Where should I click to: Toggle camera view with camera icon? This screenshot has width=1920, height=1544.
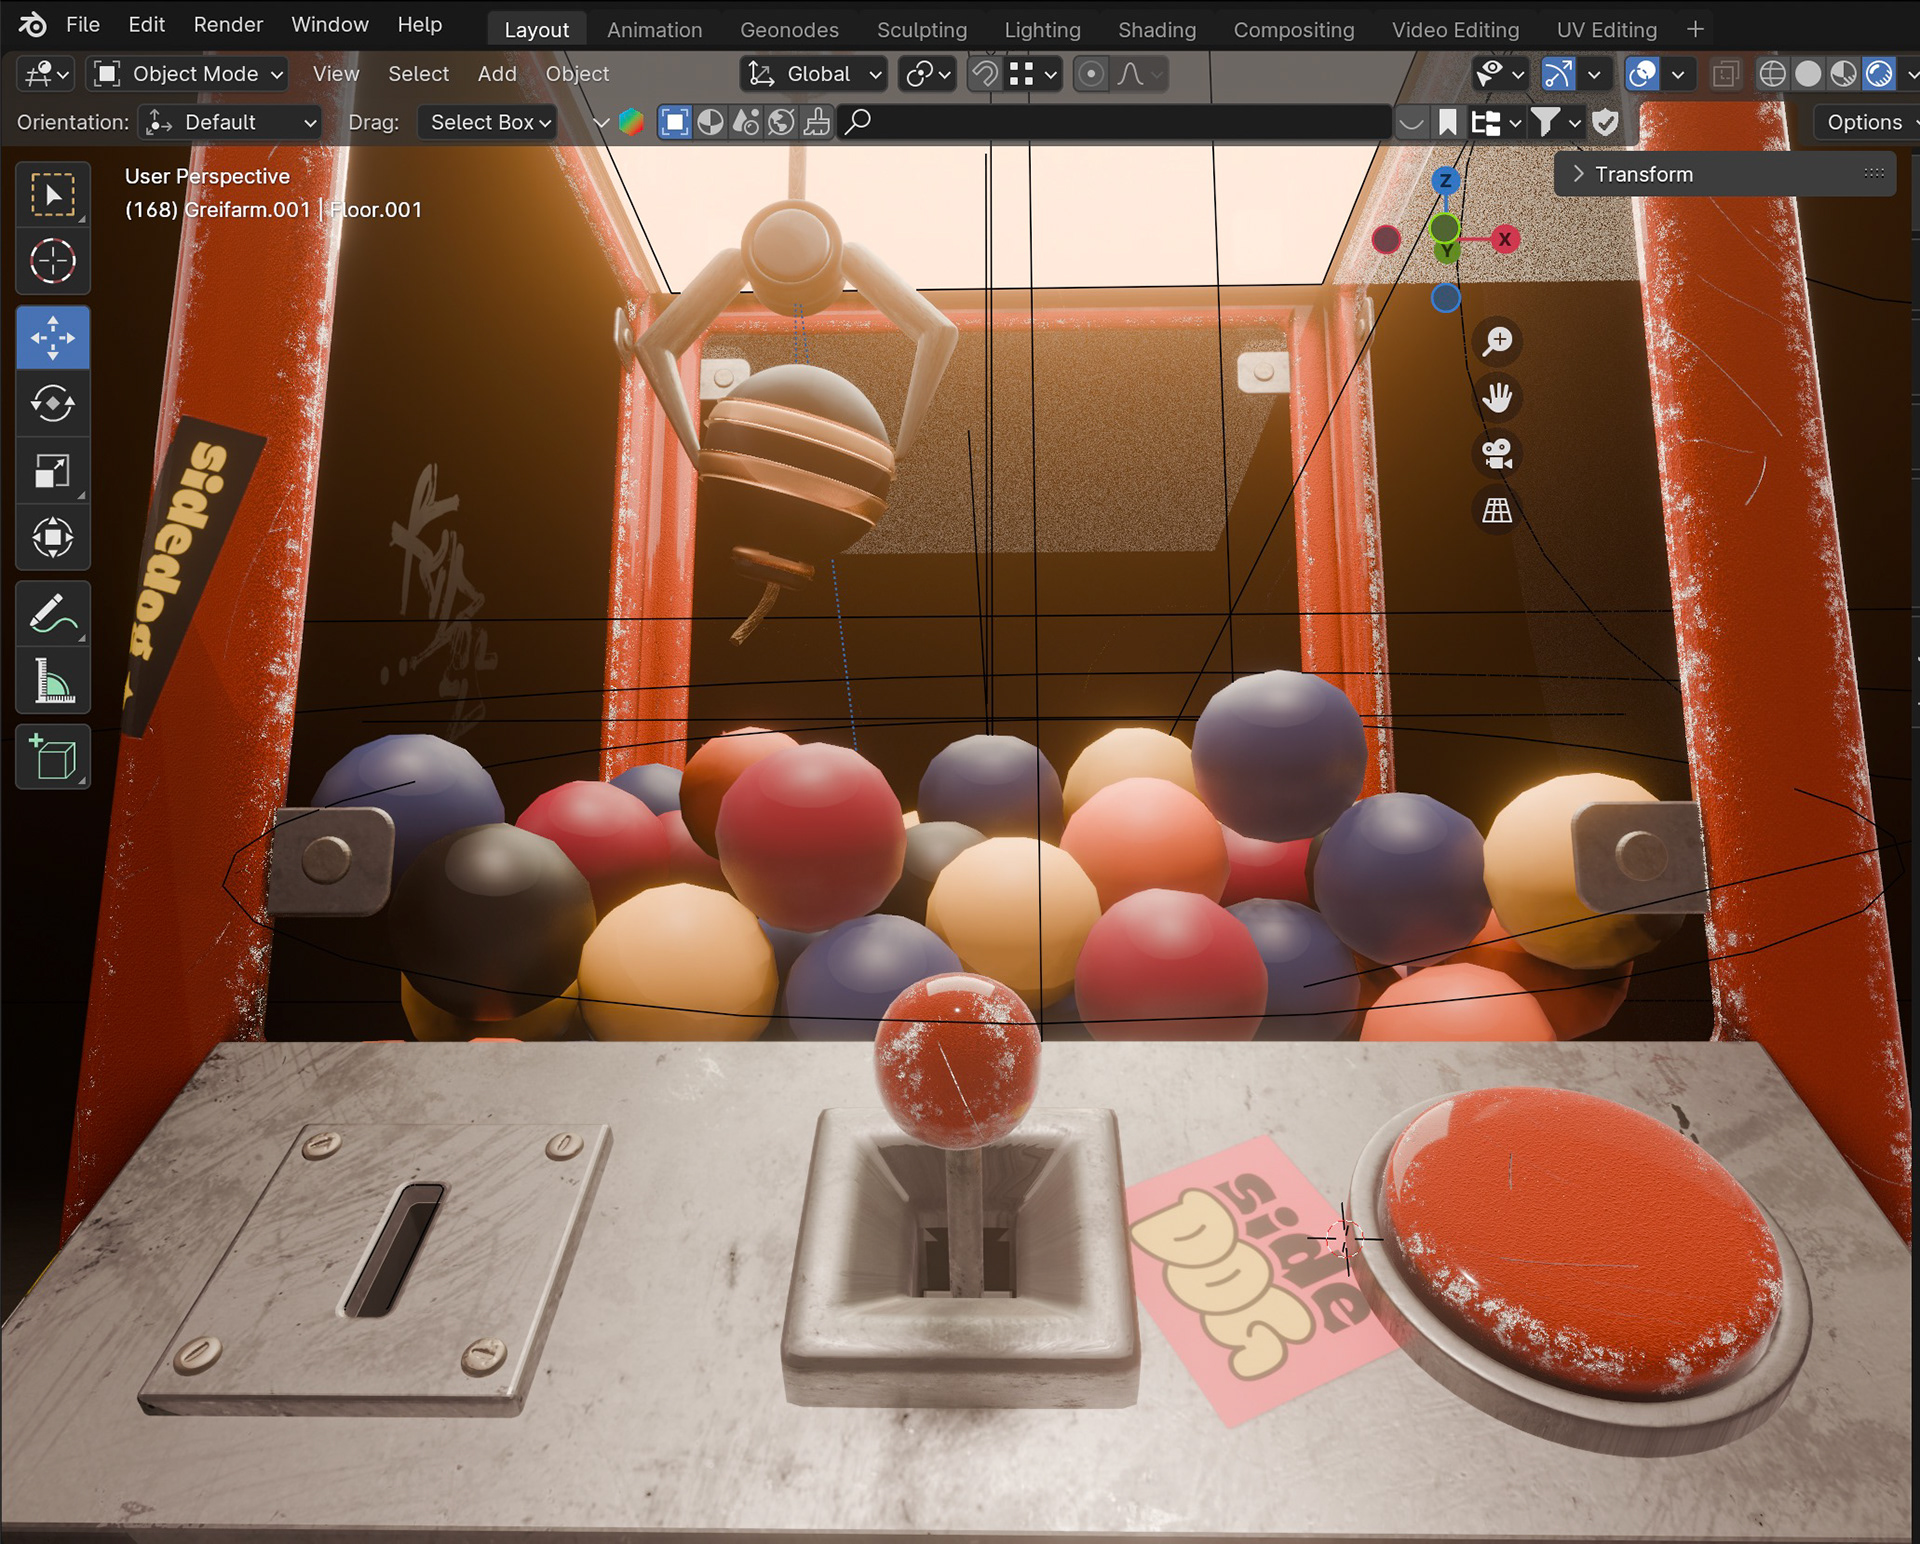pyautogui.click(x=1497, y=454)
